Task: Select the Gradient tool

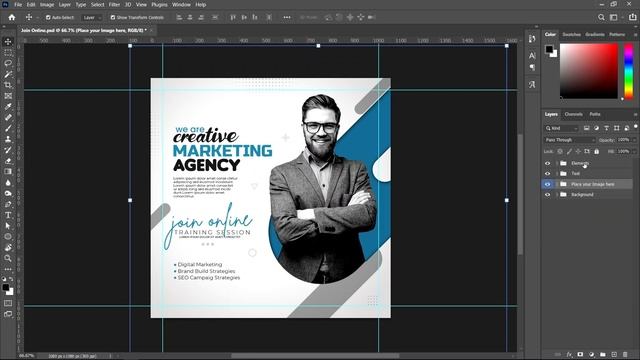Action: pos(8,171)
